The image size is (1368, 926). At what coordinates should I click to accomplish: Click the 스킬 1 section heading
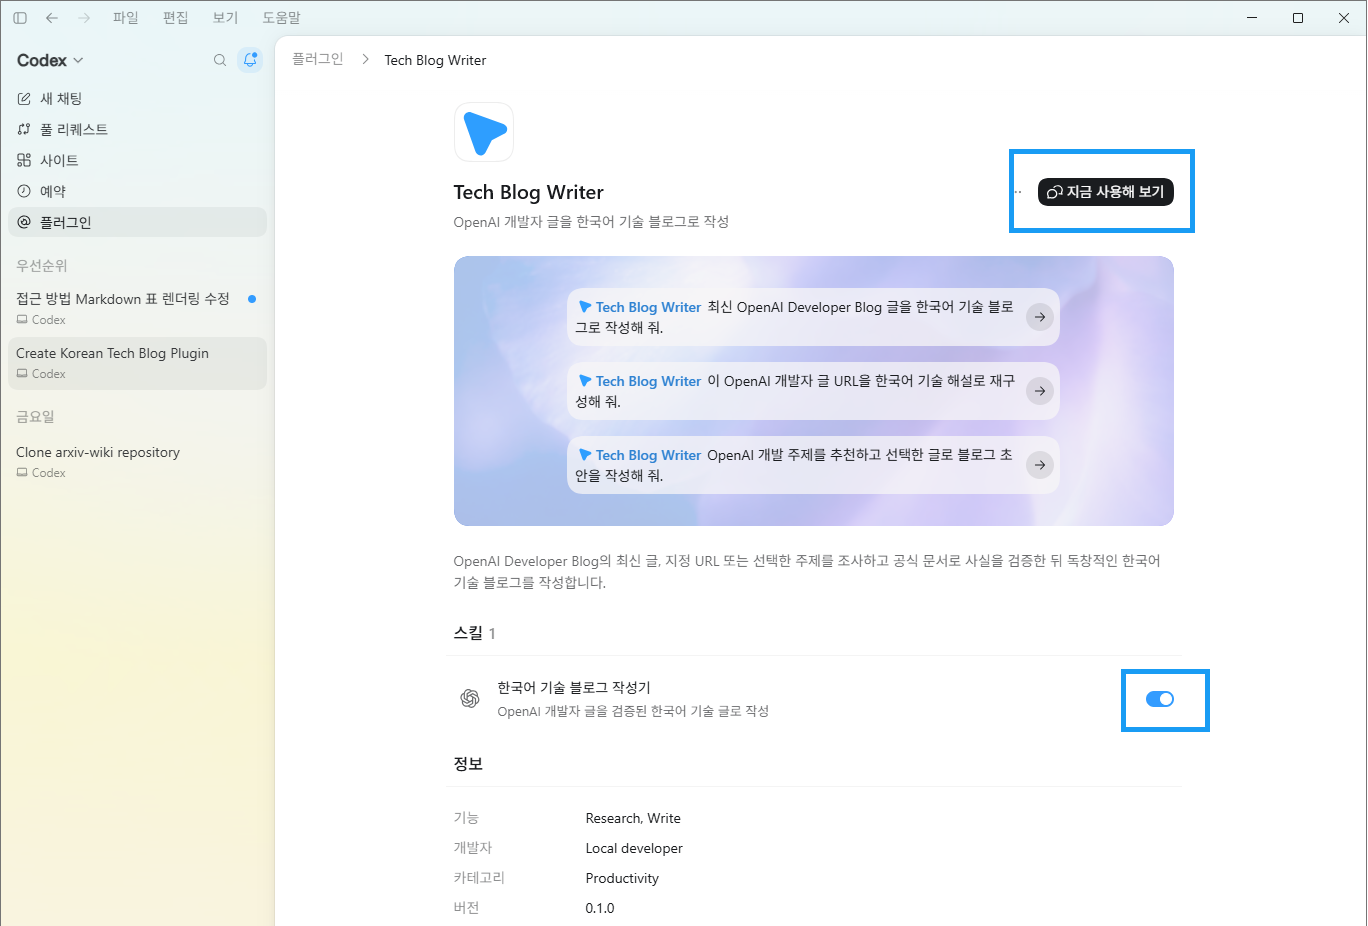[475, 633]
